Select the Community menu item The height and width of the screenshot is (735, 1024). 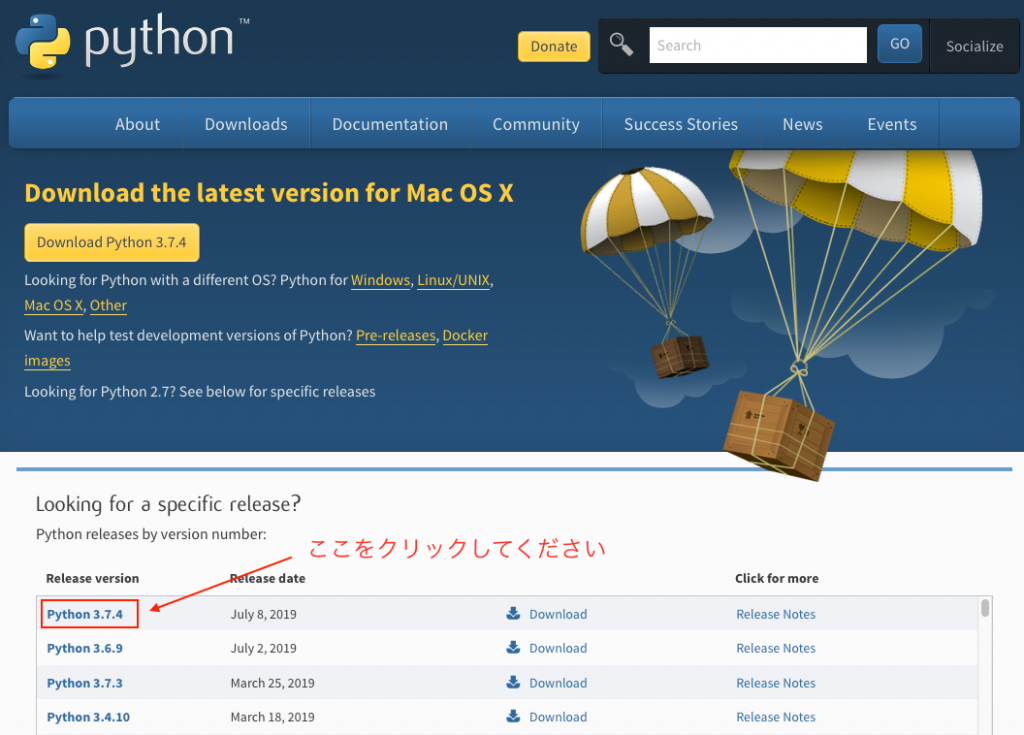536,123
